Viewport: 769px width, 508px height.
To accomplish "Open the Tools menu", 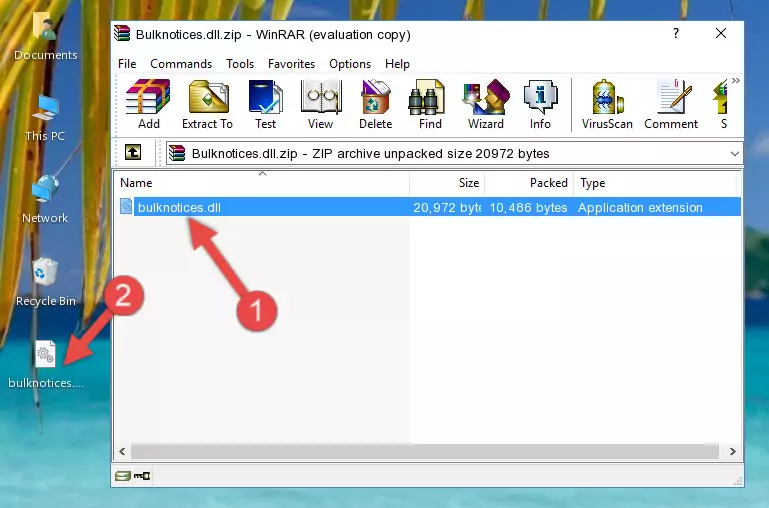I will click(240, 64).
